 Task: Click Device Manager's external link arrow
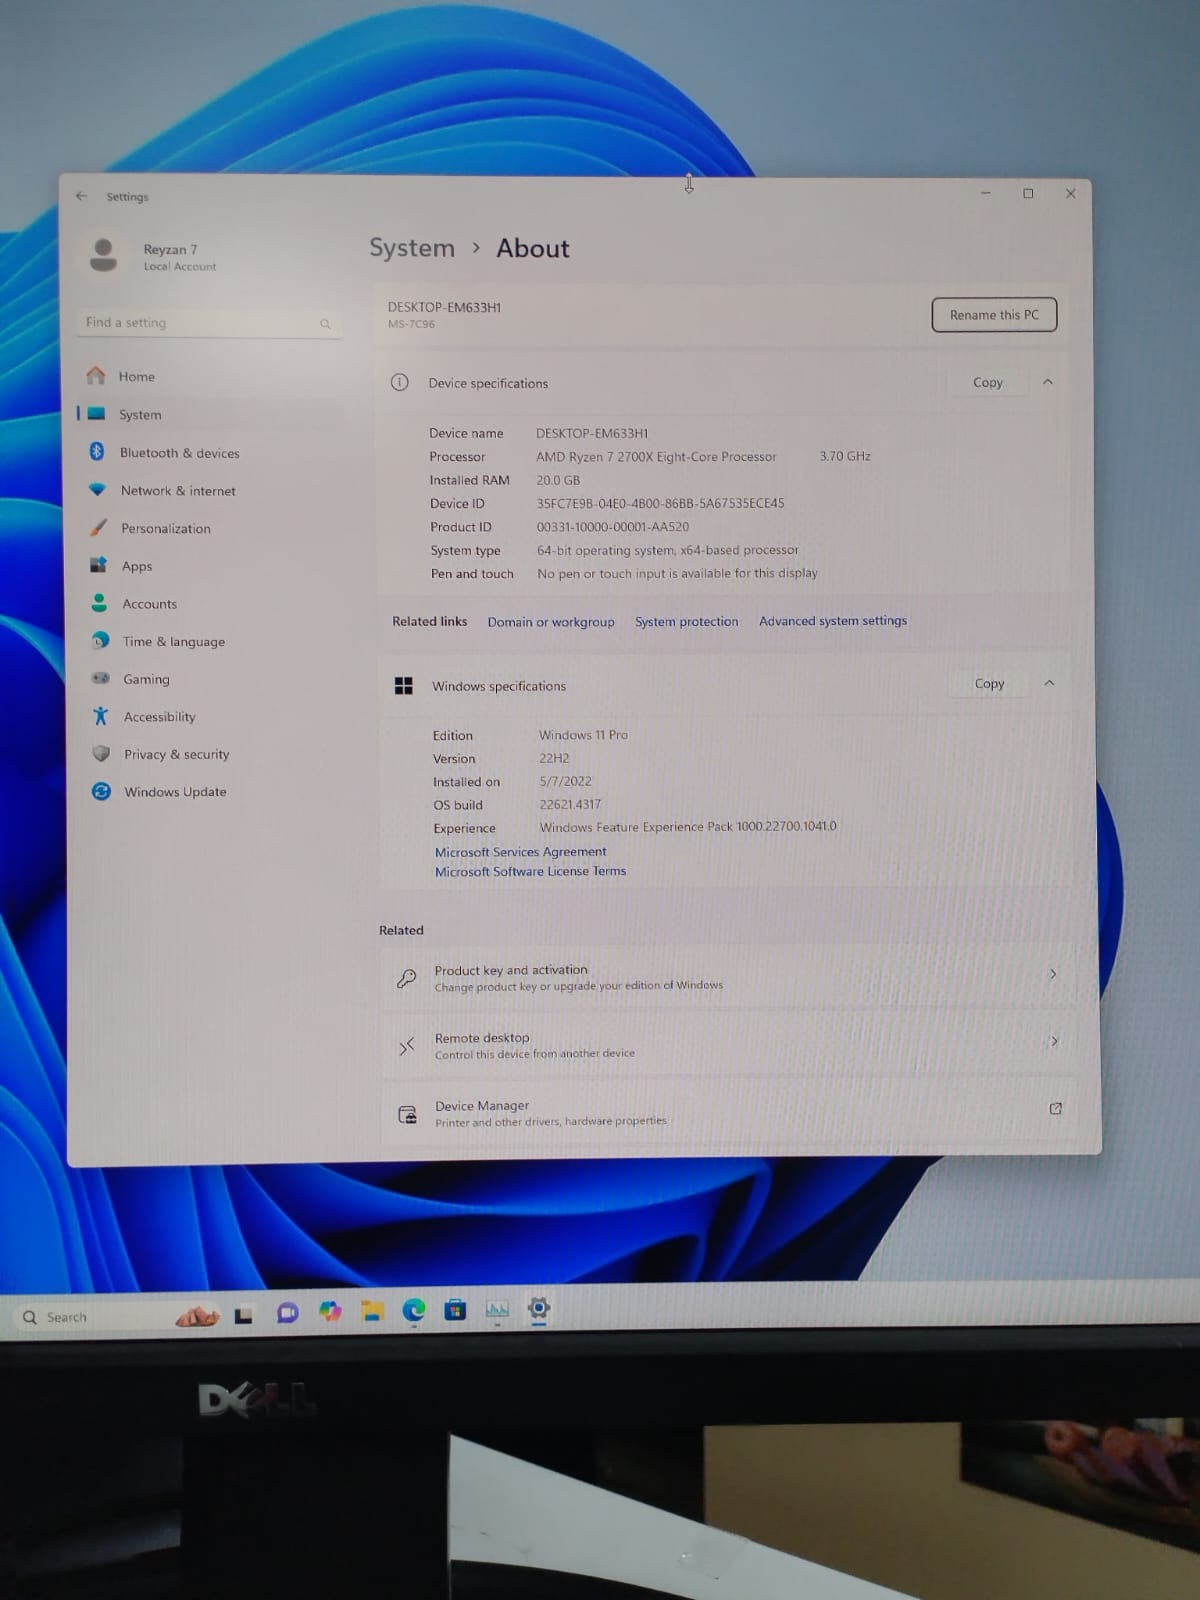[x=1055, y=1108]
